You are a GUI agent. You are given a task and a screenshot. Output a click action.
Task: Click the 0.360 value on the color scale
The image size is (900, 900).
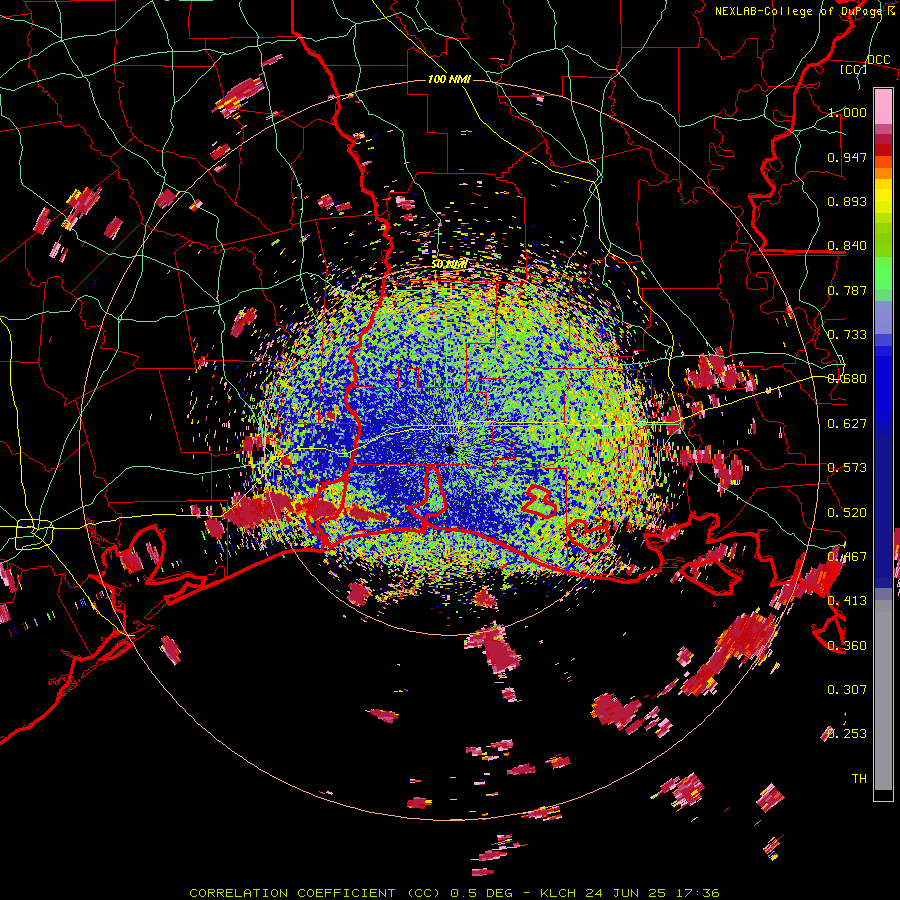[847, 646]
